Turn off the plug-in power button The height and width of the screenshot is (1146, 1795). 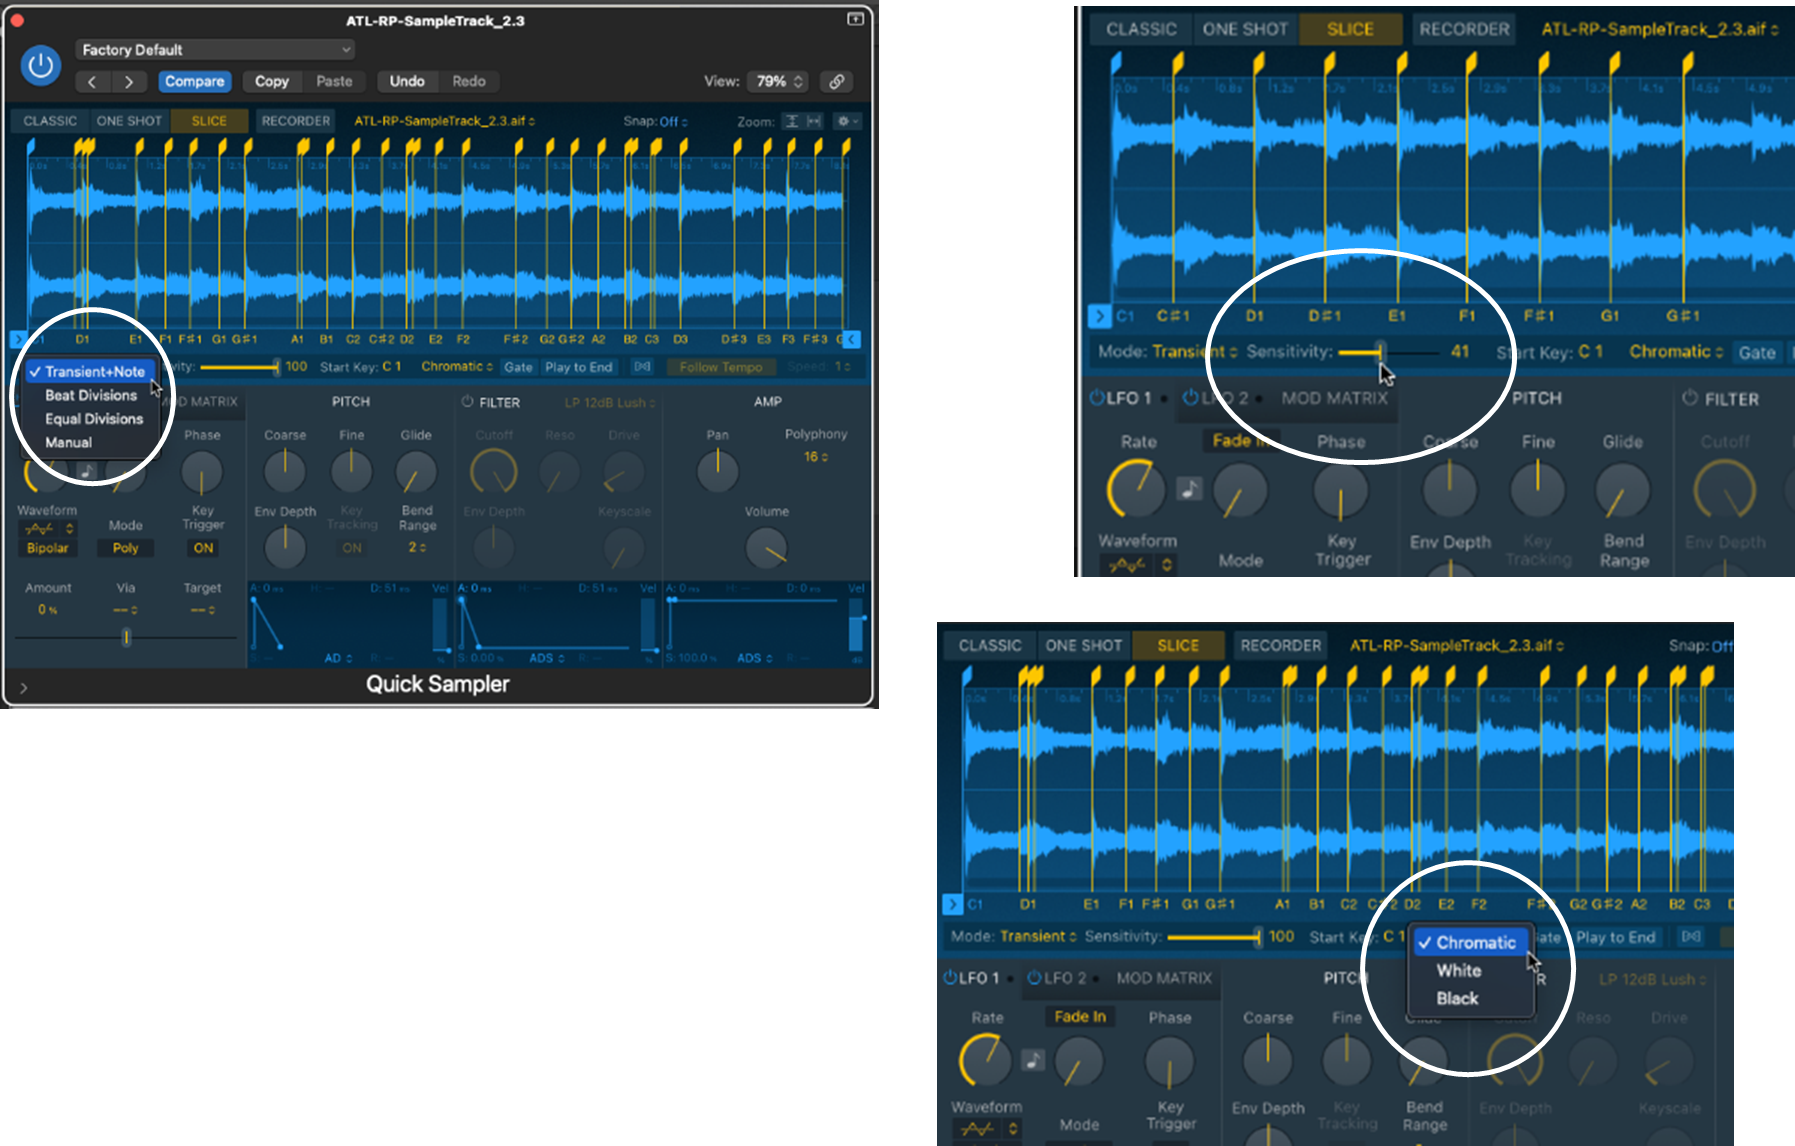[40, 66]
